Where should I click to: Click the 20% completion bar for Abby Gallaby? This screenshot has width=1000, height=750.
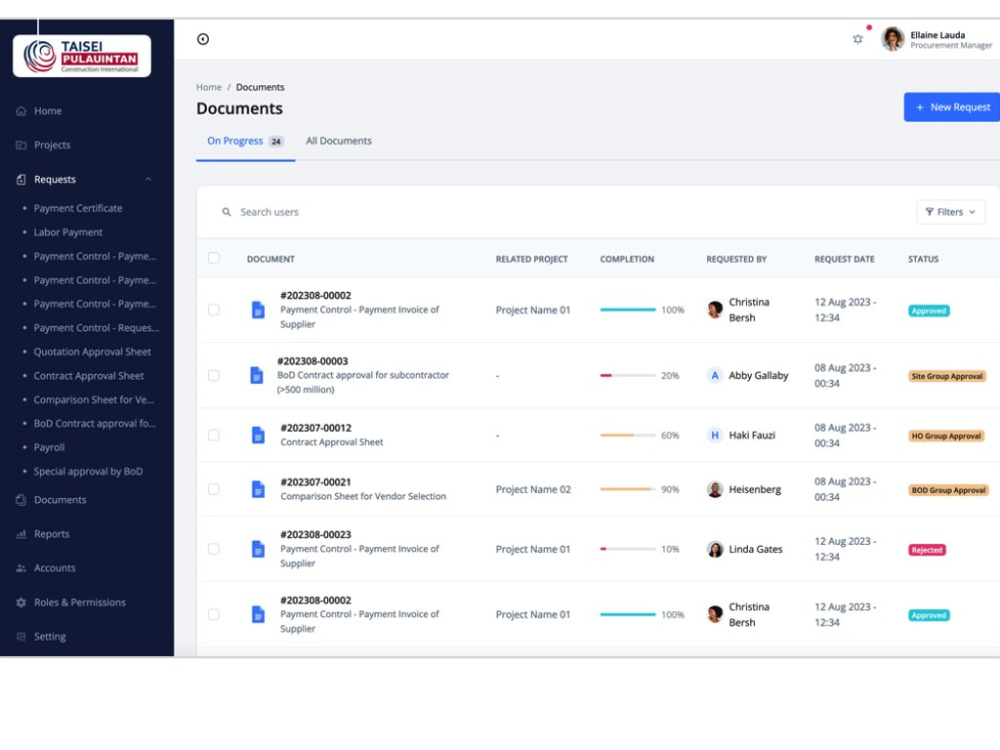(628, 376)
